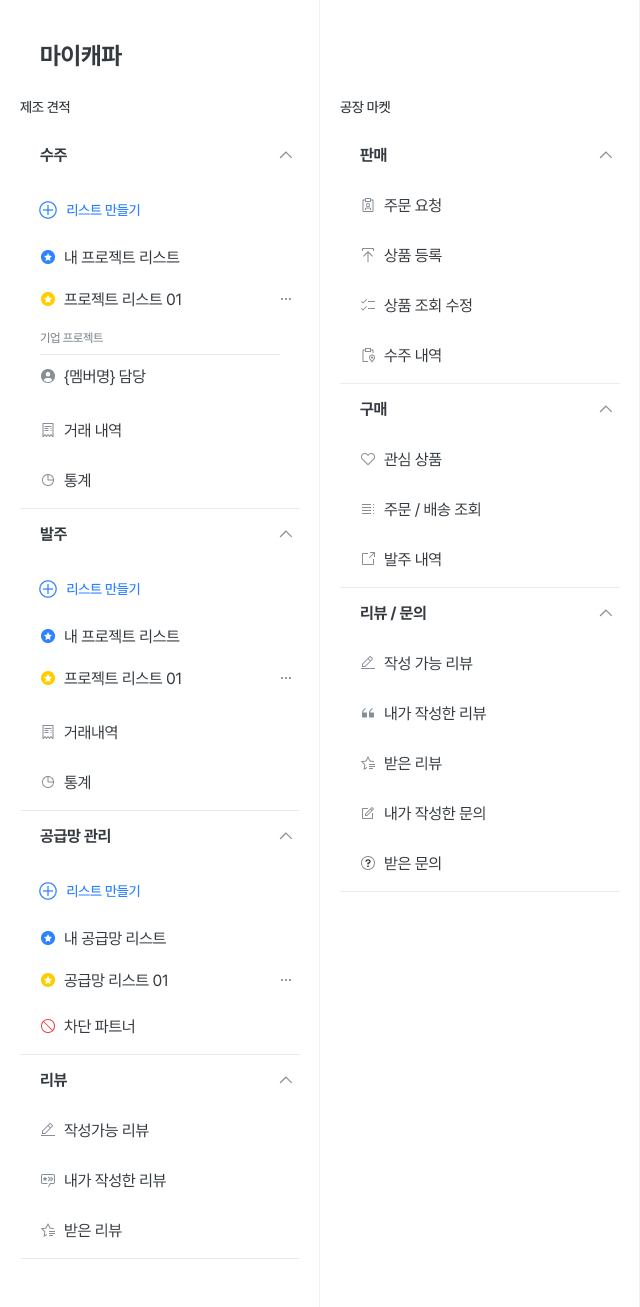This screenshot has width=640, height=1307.
Task: Click the clock icon for 통계 under 수주
Action: pos(47,480)
